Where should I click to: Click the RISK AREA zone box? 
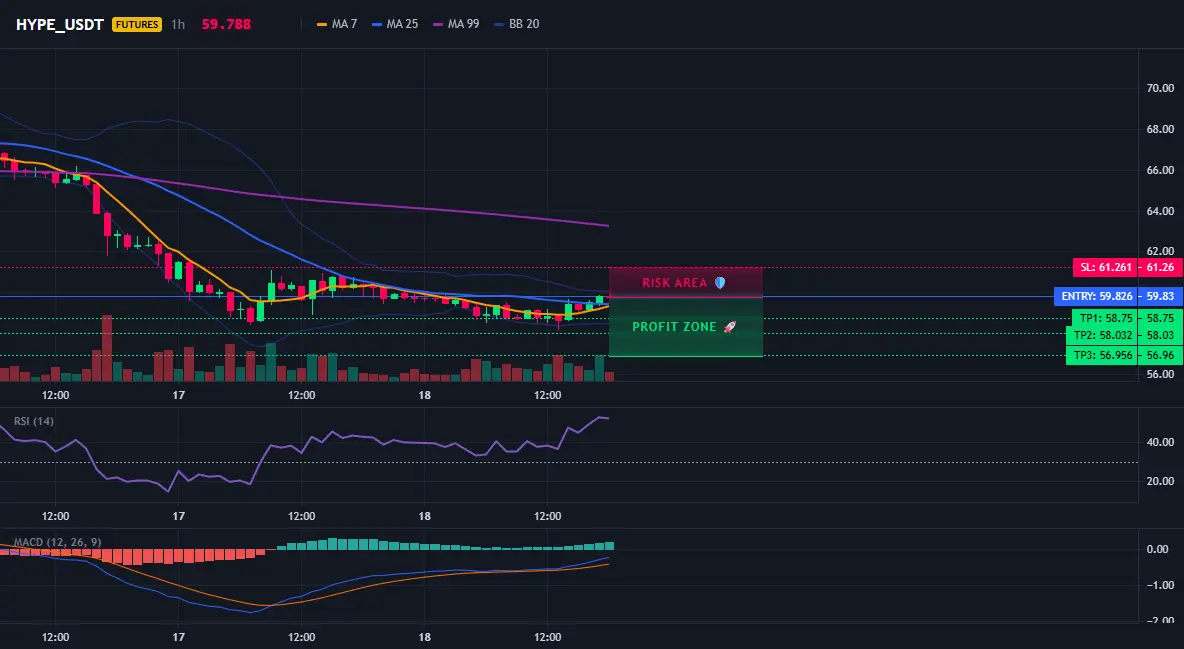(686, 282)
